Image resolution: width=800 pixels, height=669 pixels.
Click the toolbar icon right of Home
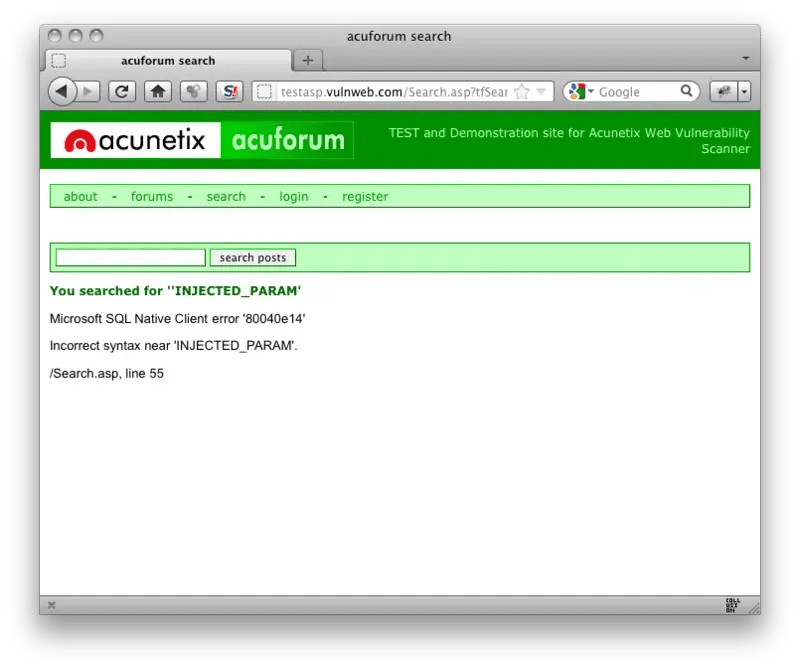[193, 92]
